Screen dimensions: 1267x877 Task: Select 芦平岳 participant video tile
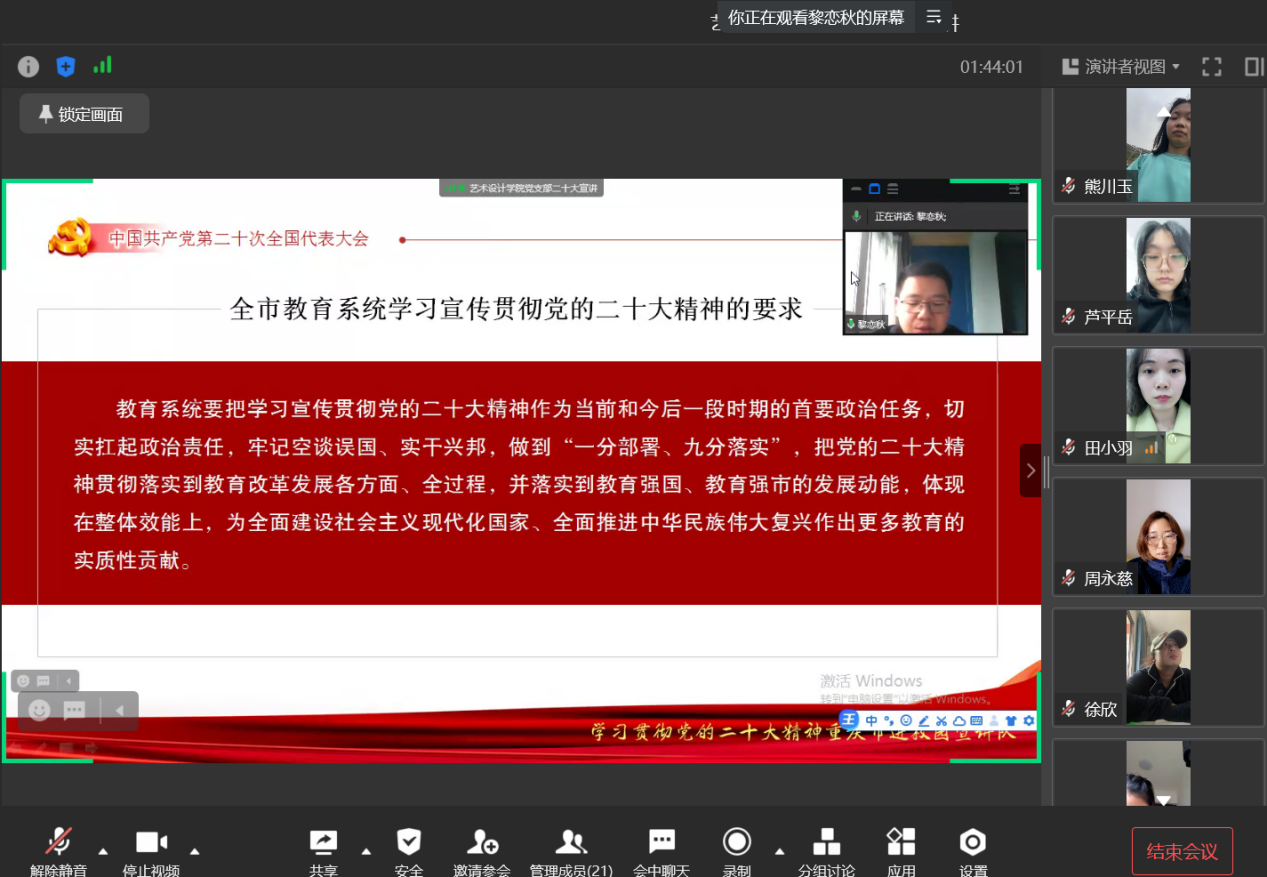1158,275
